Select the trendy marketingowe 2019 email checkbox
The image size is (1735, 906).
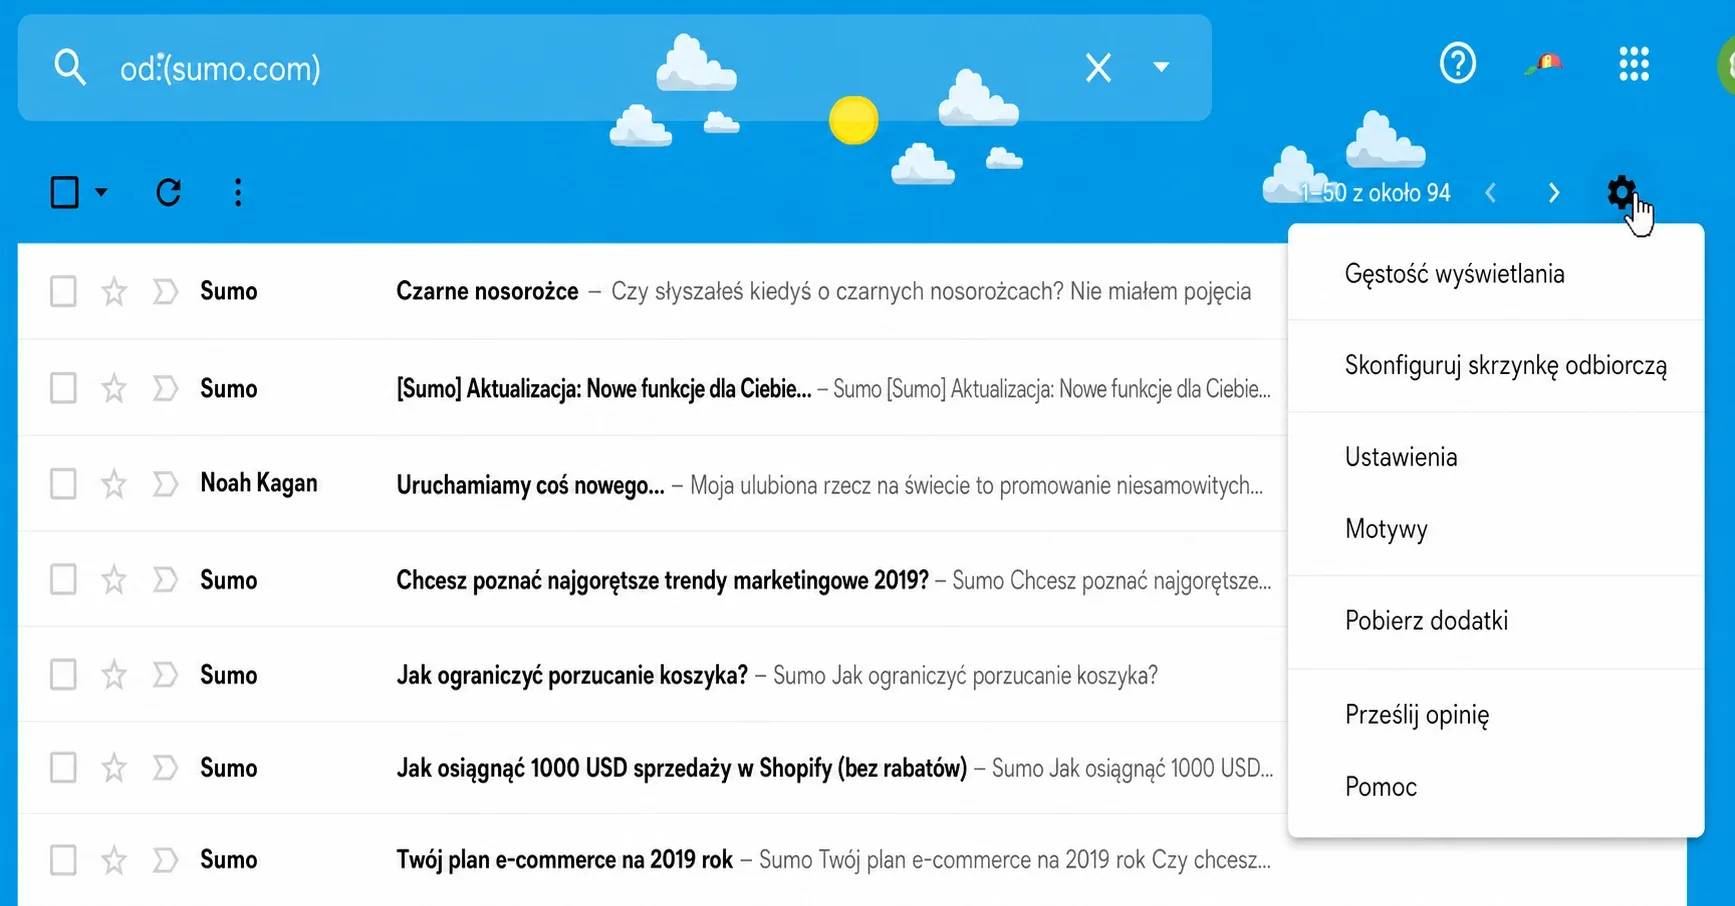coord(63,579)
